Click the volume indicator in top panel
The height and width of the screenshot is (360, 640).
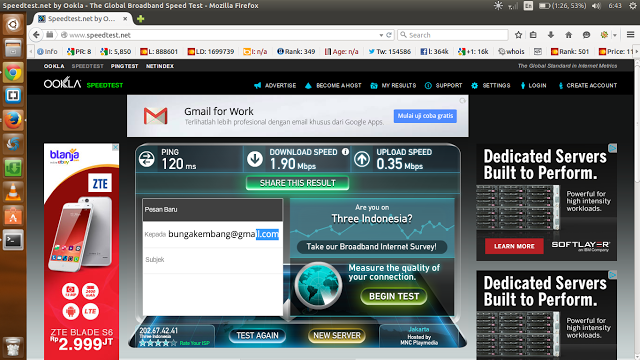596,6
